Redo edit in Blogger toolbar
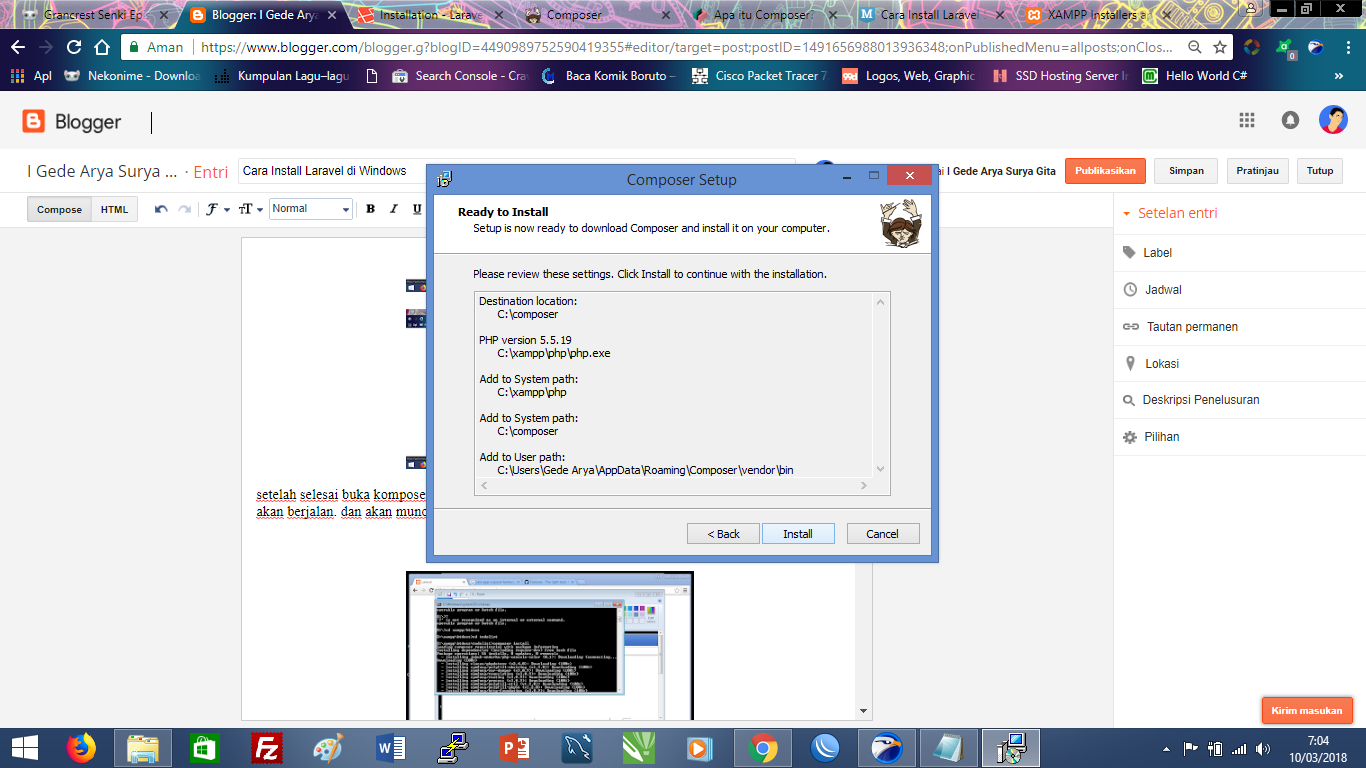 pyautogui.click(x=184, y=209)
